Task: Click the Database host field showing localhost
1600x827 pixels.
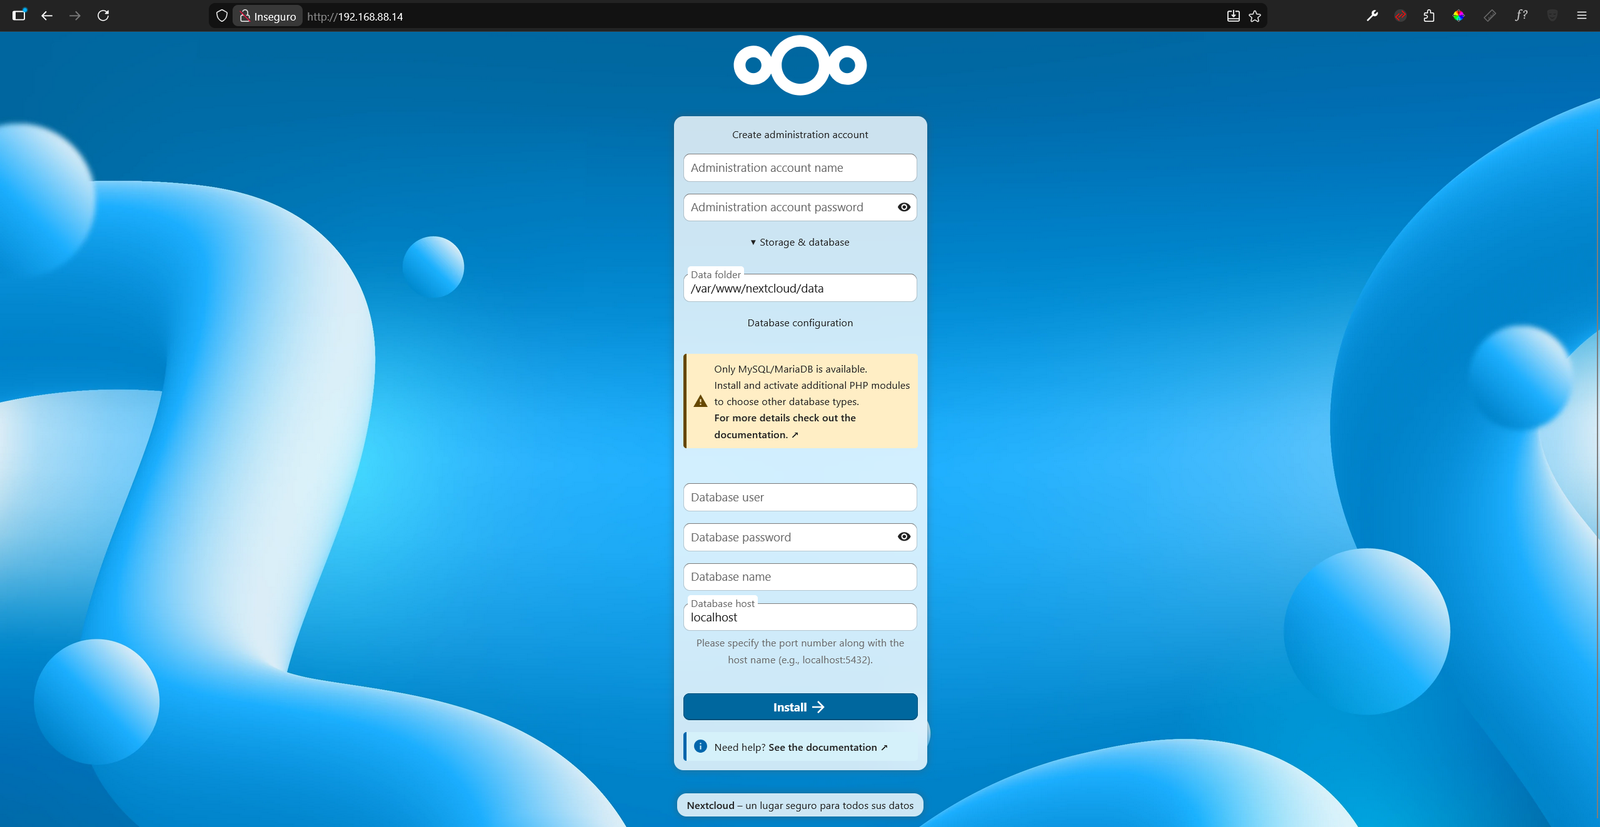Action: coord(800,618)
